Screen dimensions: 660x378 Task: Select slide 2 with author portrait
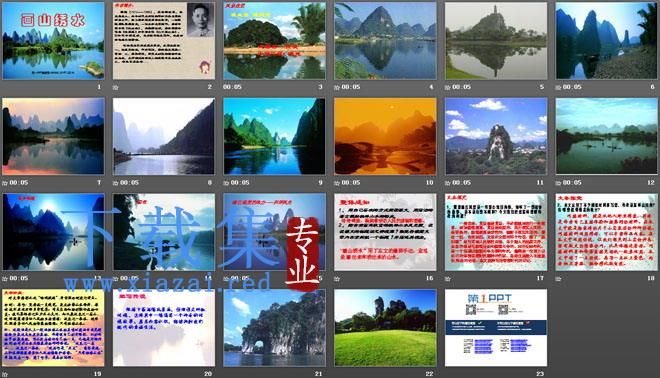164,41
